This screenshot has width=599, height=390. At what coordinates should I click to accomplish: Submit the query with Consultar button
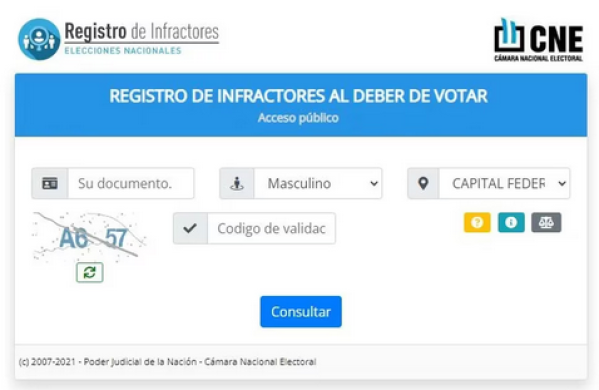301,312
